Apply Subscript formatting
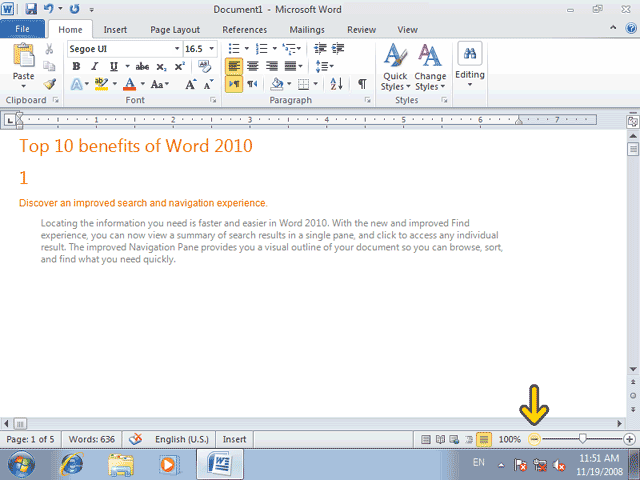 click(x=161, y=67)
